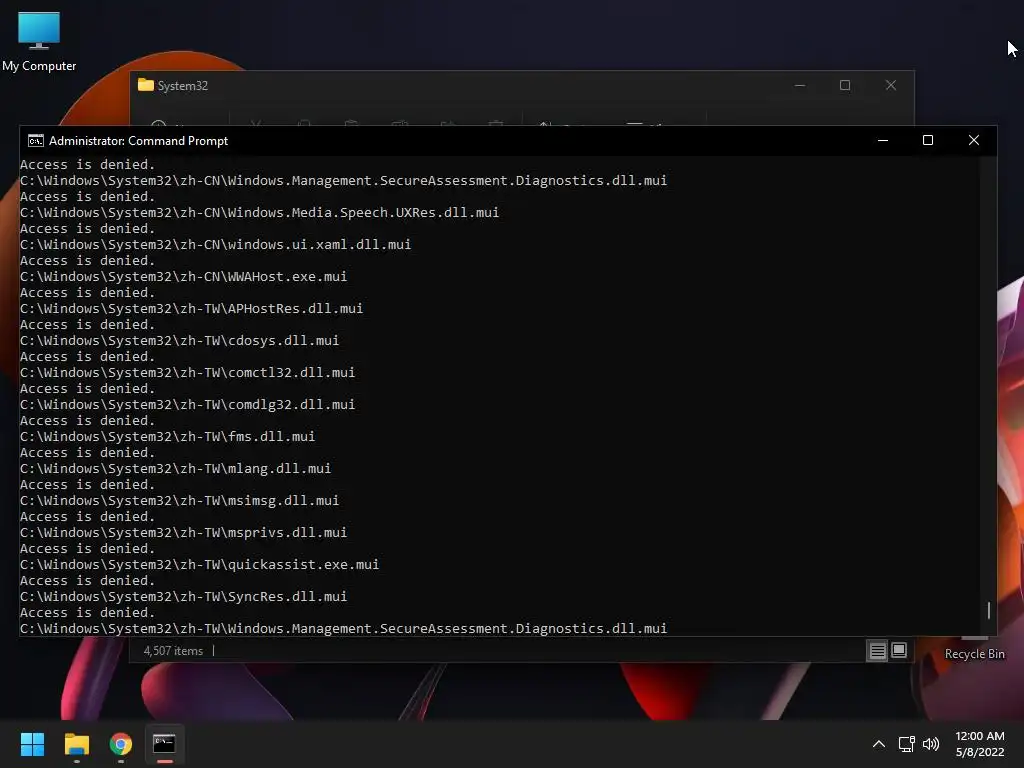Click the zh-TW\quickassist.exe.mui output line
1024x768 pixels.
tap(199, 564)
